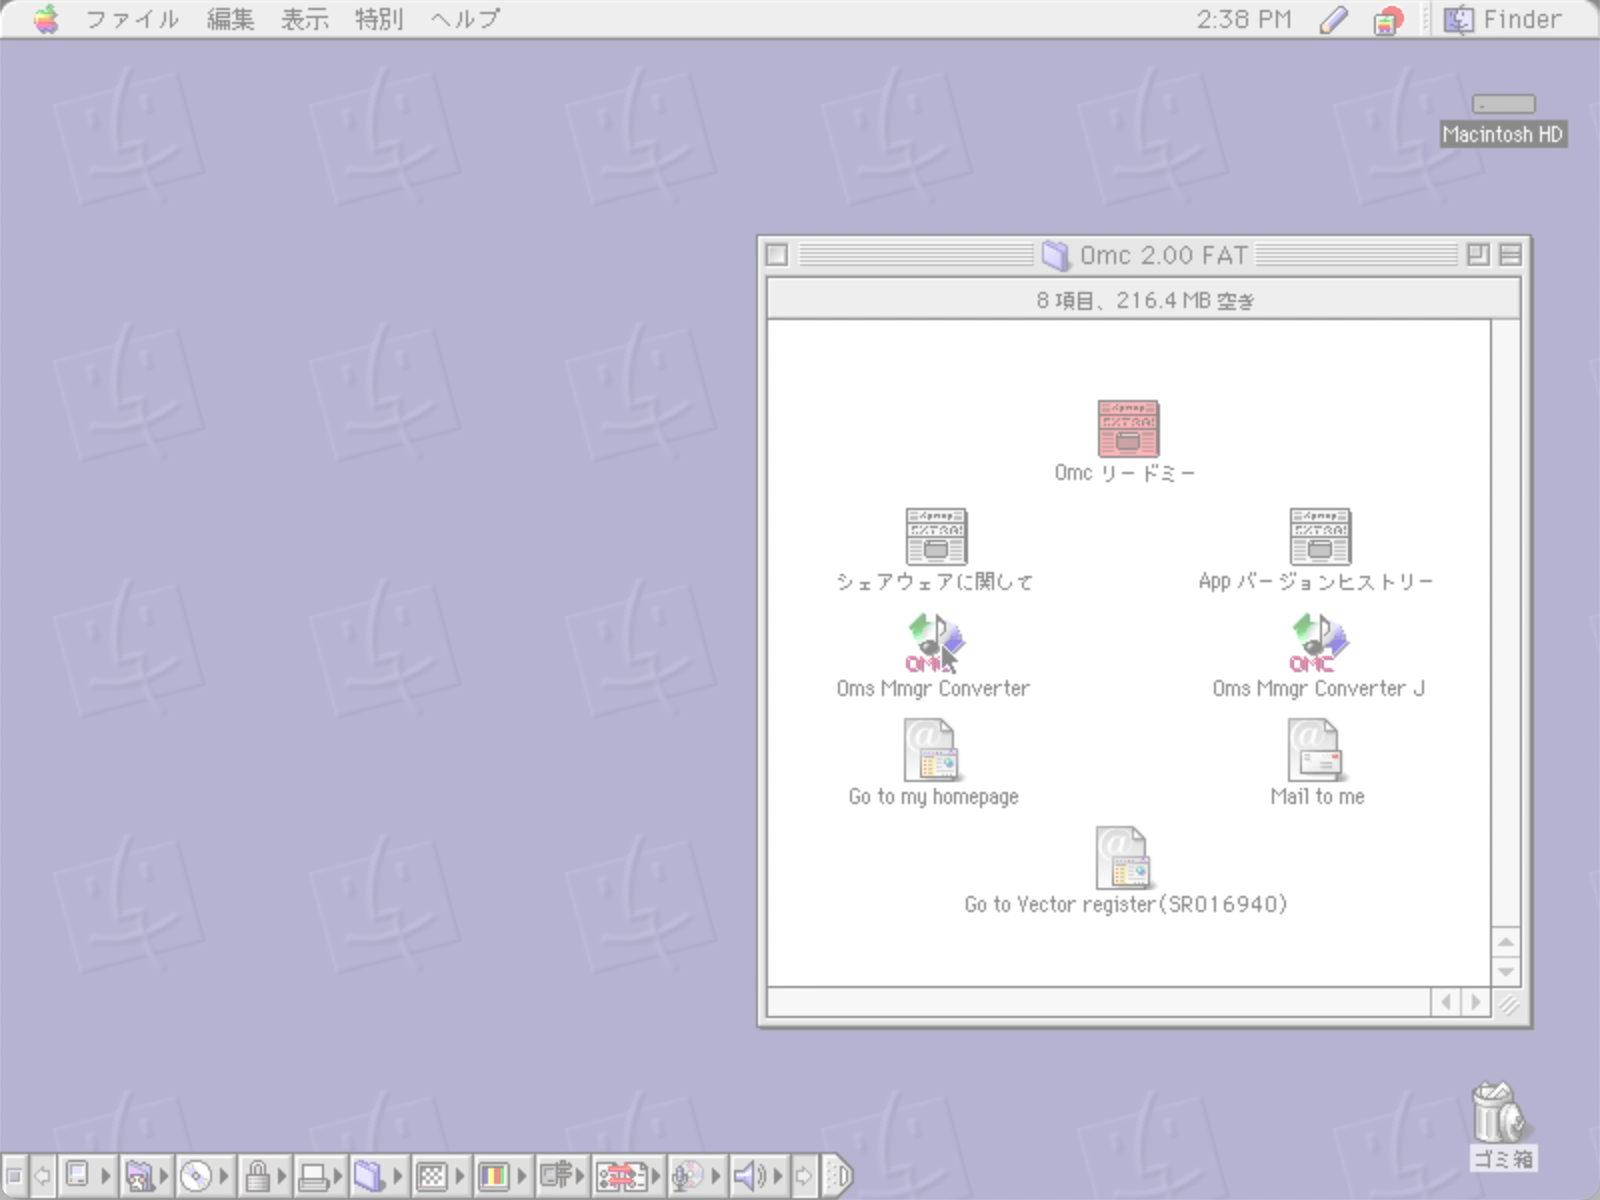Click the scroll left arrow in Omc window
The height and width of the screenshot is (1200, 1600).
tap(1446, 1002)
